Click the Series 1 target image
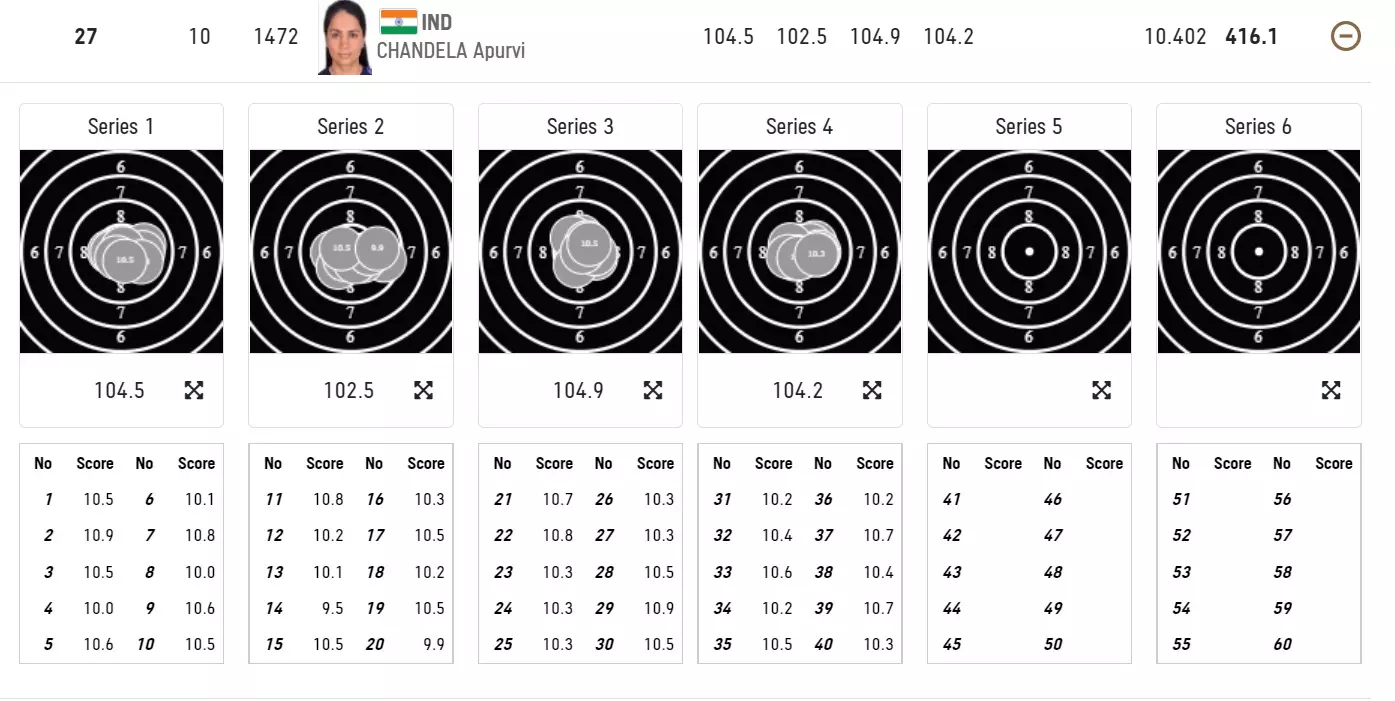Screen dimensions: 1395x701 click(x=121, y=252)
